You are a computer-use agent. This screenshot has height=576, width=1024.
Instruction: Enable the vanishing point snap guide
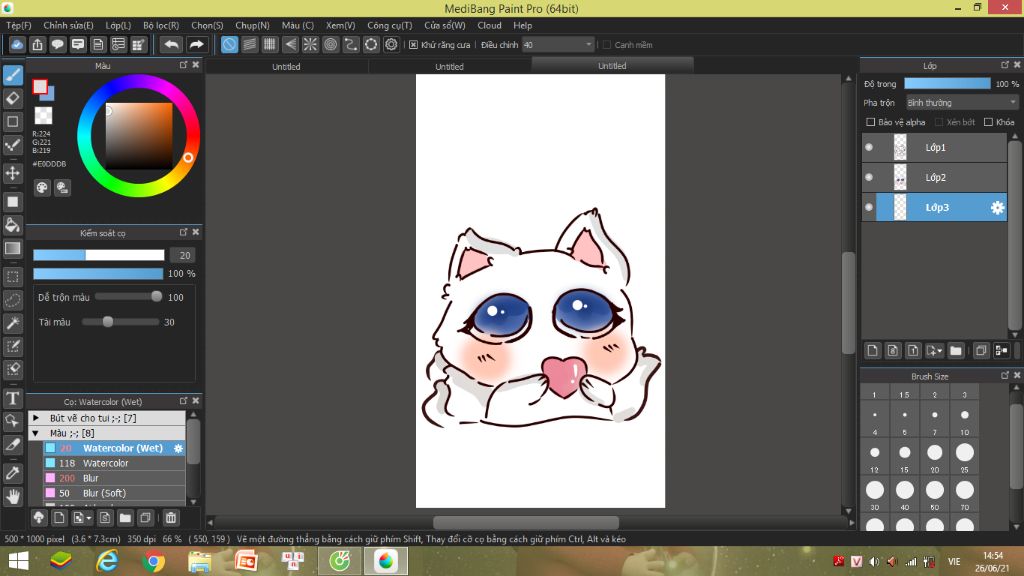pos(290,44)
